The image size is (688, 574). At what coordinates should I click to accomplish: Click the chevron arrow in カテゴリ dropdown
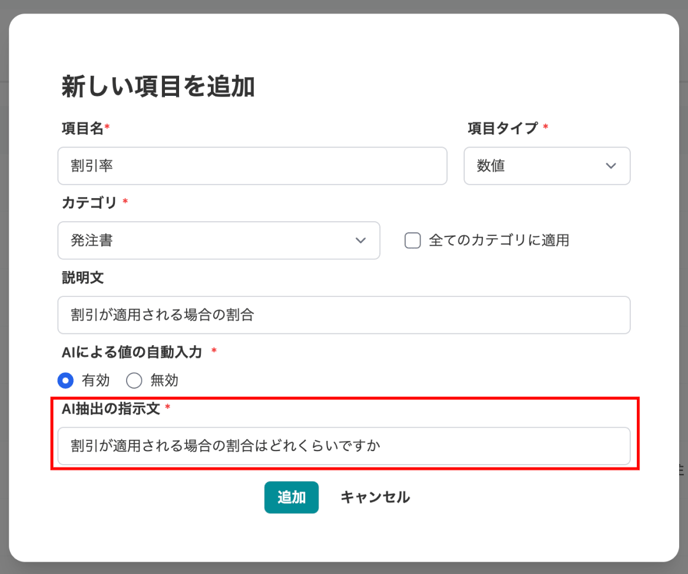360,240
